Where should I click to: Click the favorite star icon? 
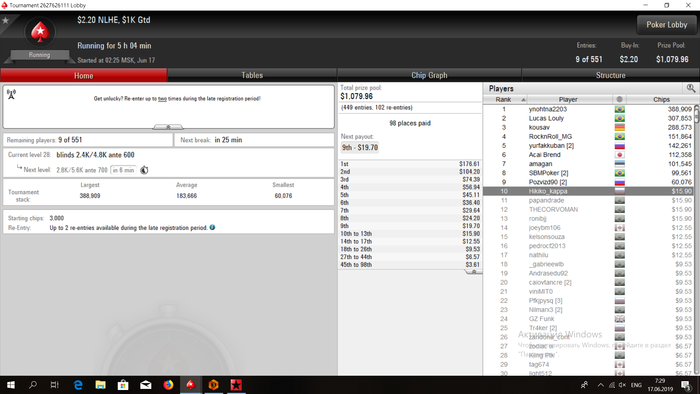coord(6,21)
